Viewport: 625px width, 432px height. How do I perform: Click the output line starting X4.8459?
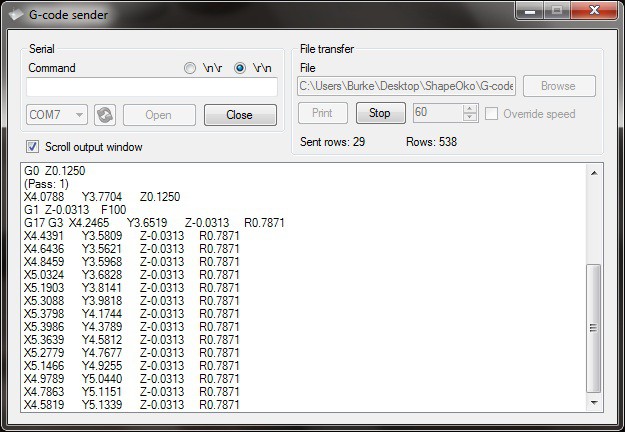[x=132, y=262]
